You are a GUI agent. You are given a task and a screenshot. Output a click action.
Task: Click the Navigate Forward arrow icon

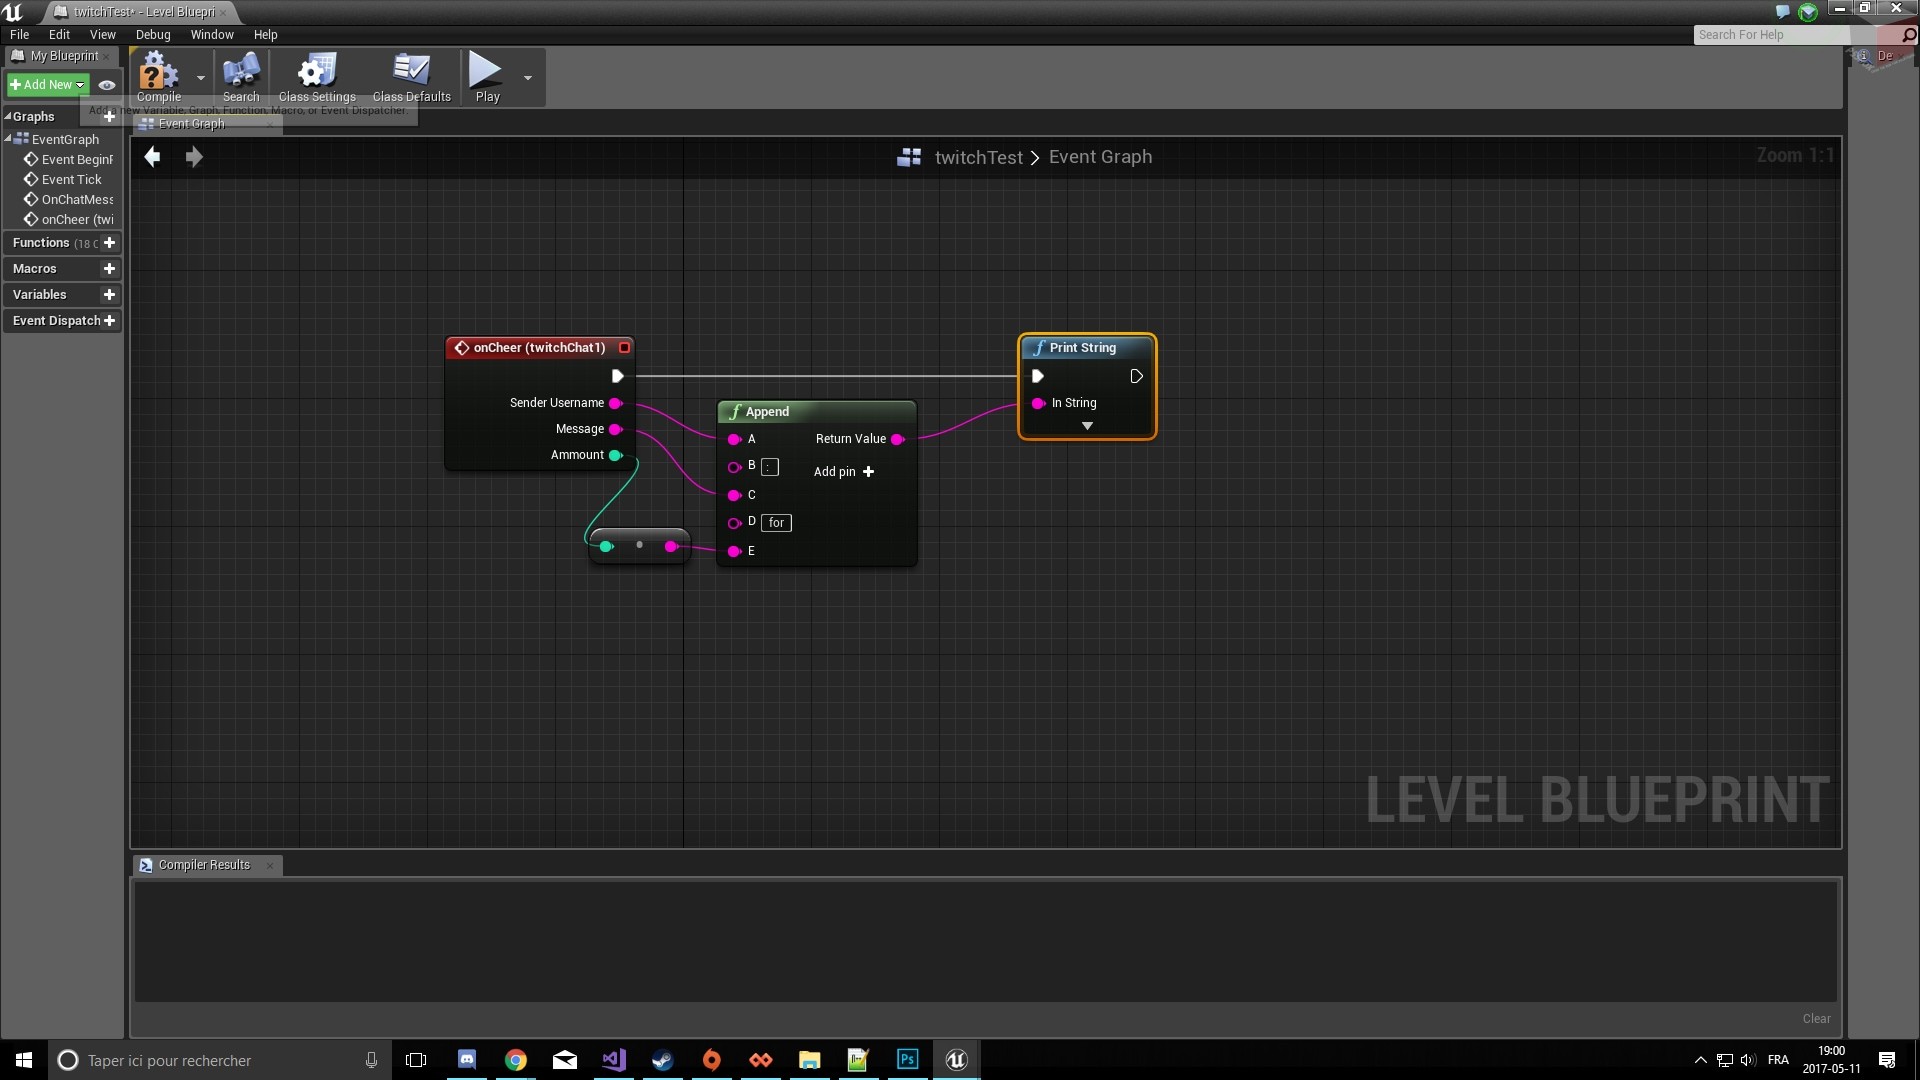click(x=194, y=156)
